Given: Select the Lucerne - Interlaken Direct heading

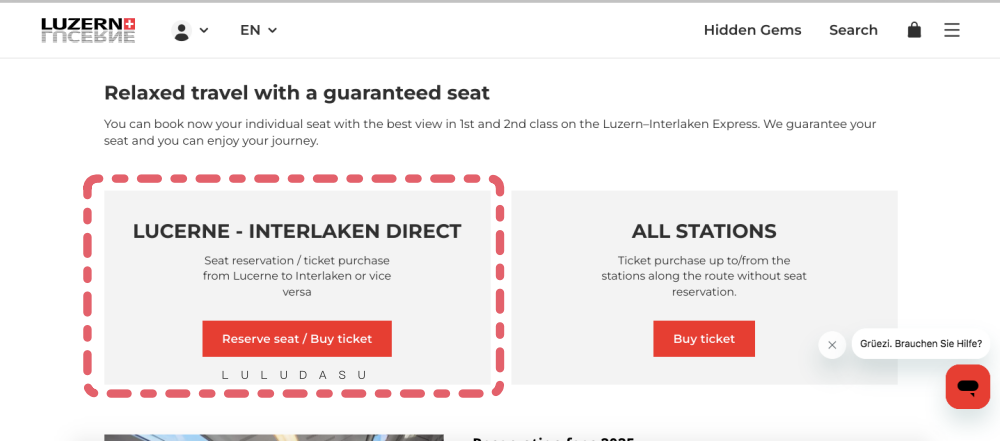Looking at the screenshot, I should (297, 231).
